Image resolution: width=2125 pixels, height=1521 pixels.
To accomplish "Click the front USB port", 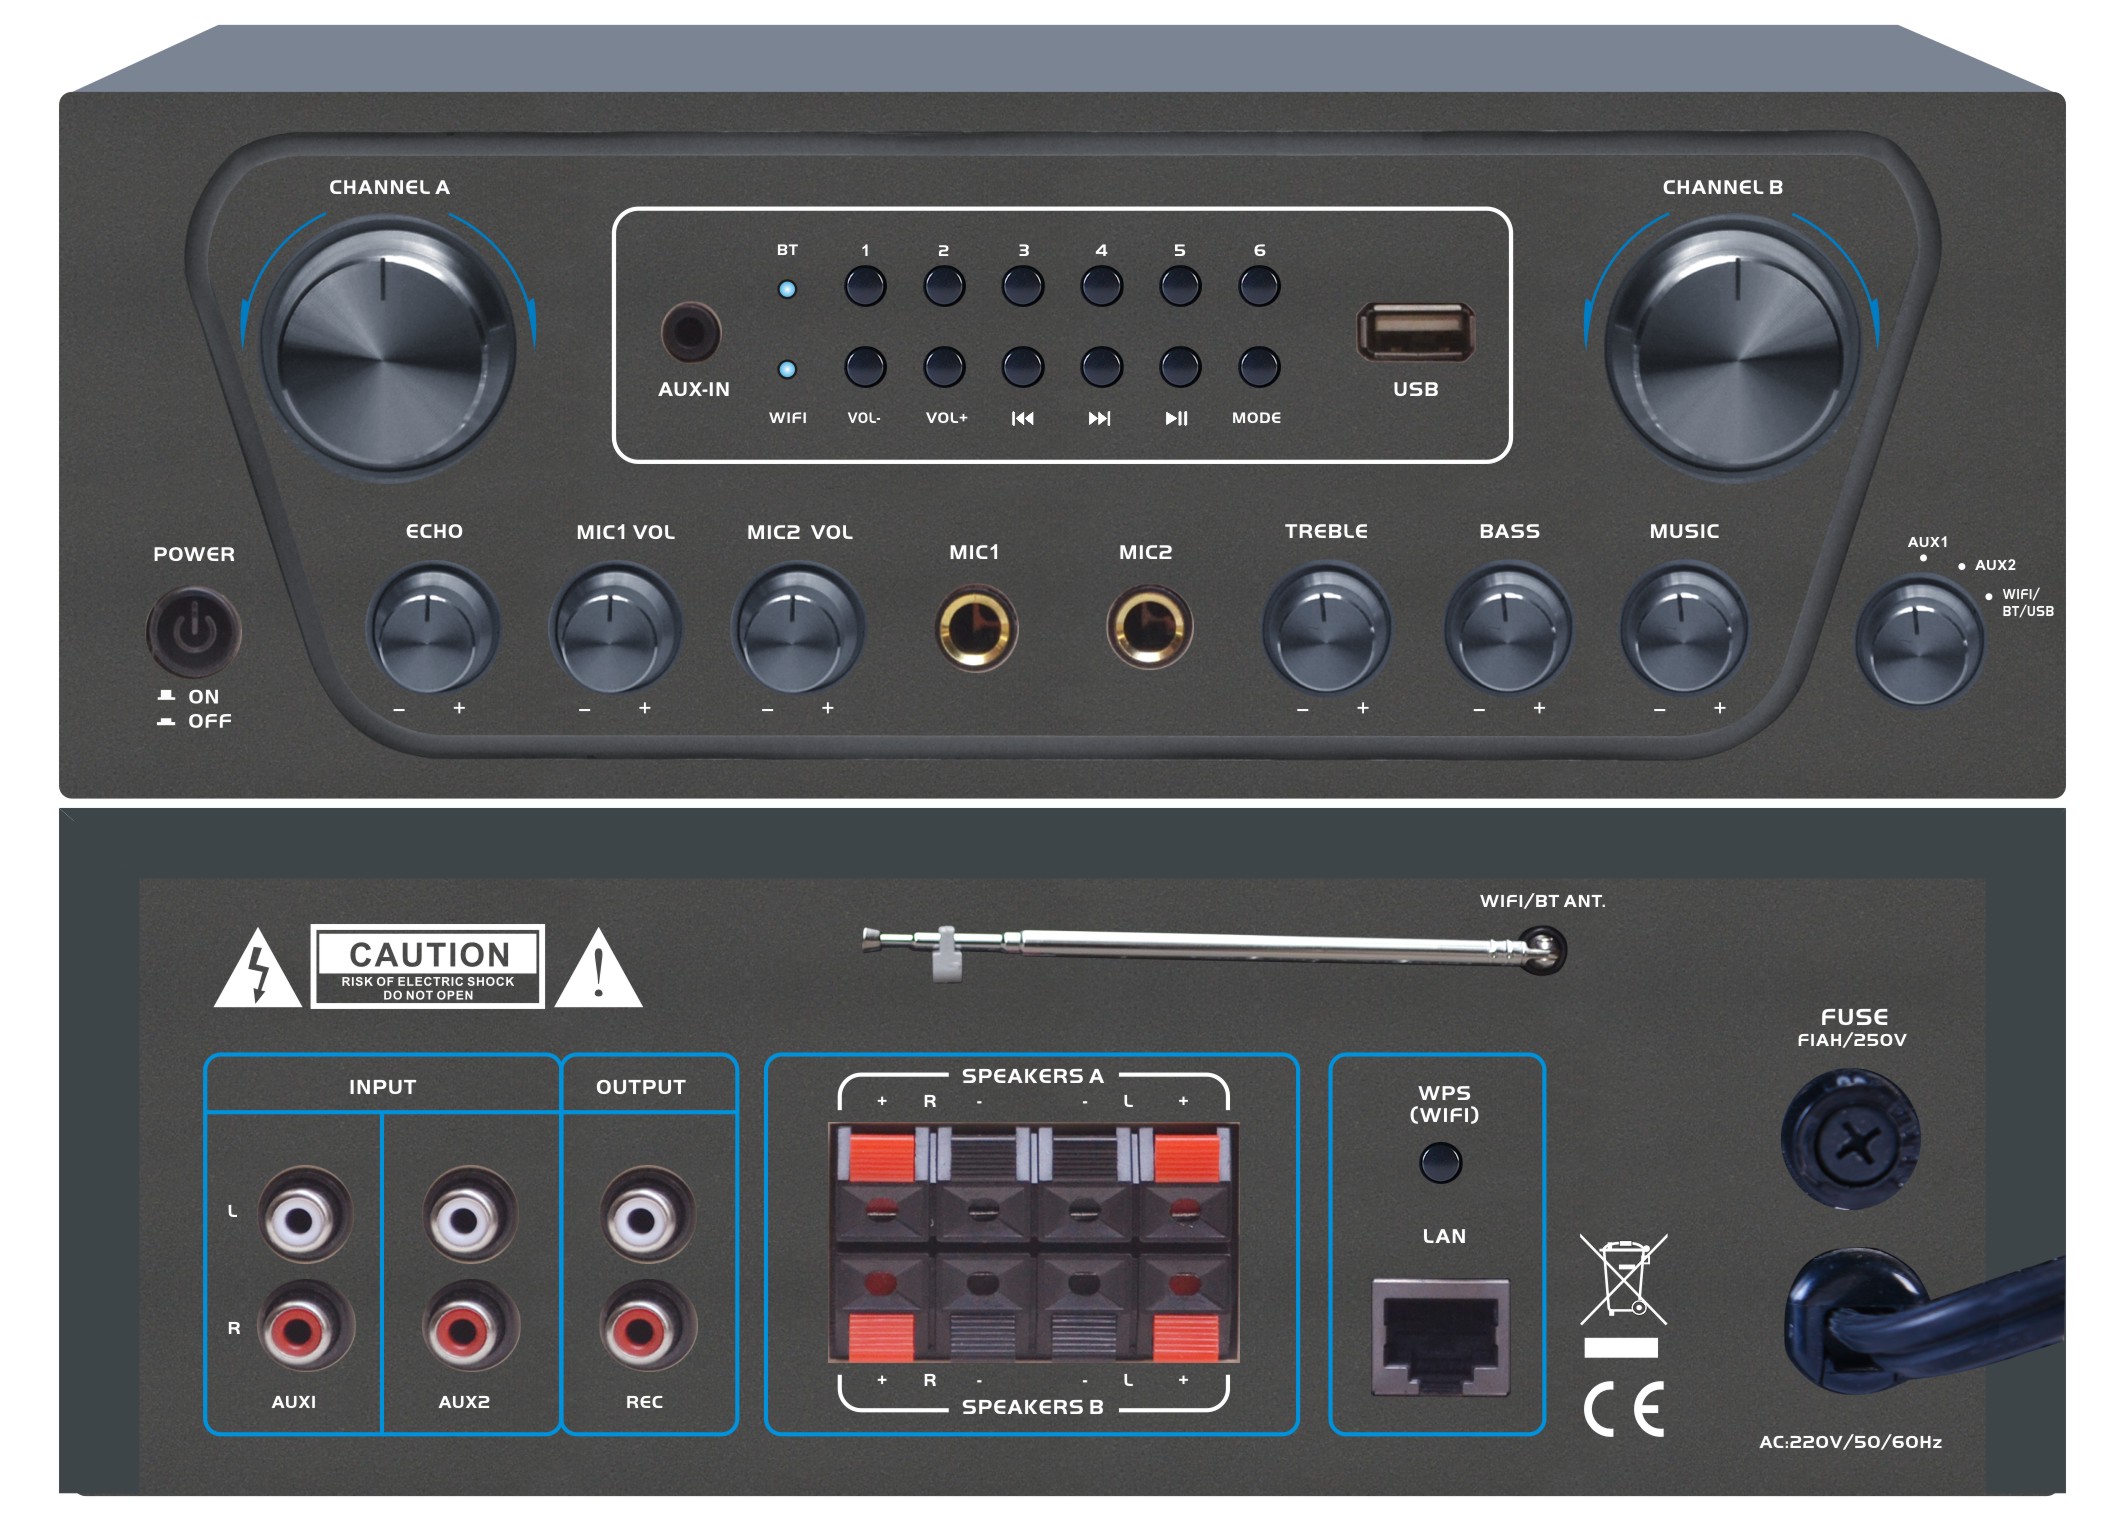I will tap(1415, 332).
